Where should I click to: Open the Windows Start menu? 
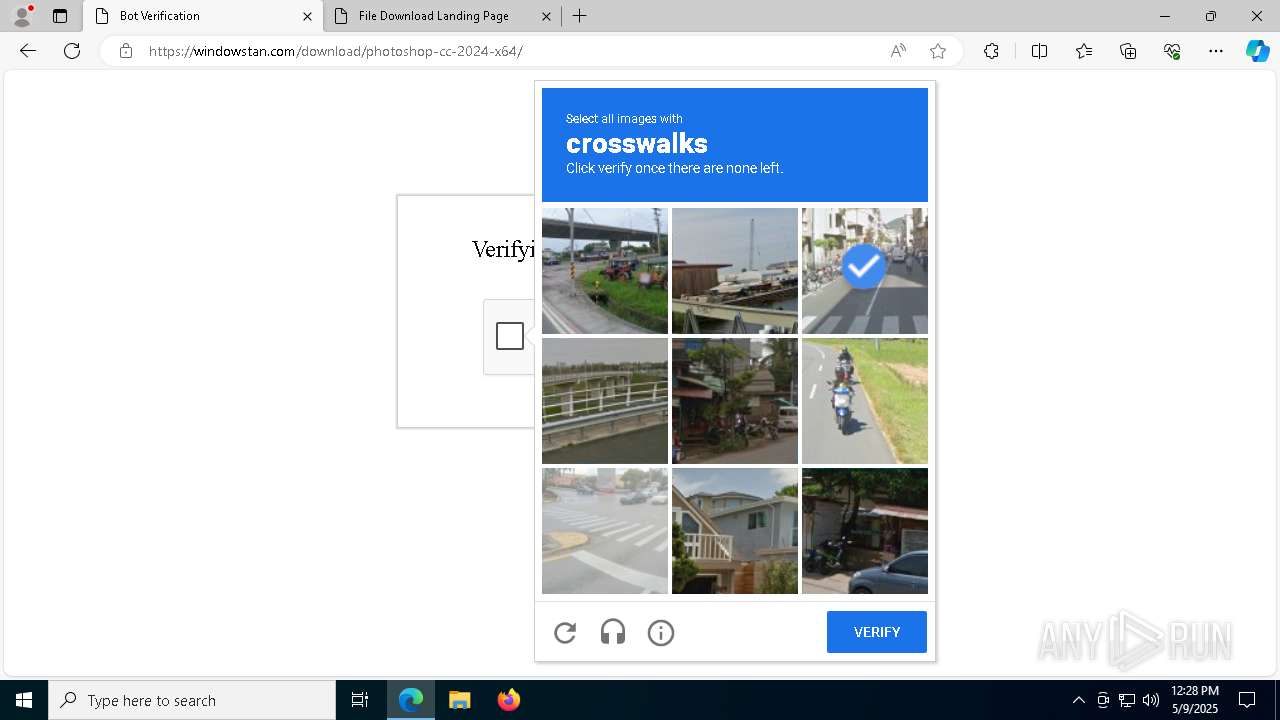coord(24,700)
